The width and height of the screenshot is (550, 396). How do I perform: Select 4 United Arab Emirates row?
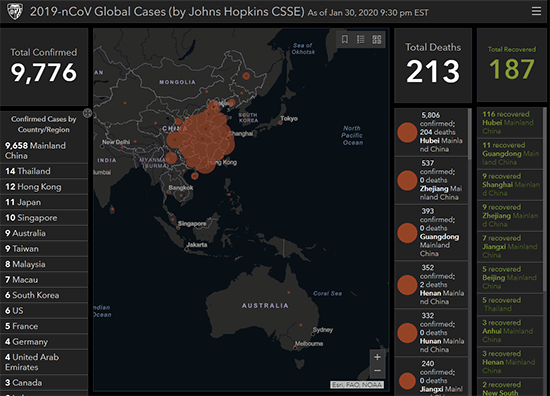[x=44, y=362]
